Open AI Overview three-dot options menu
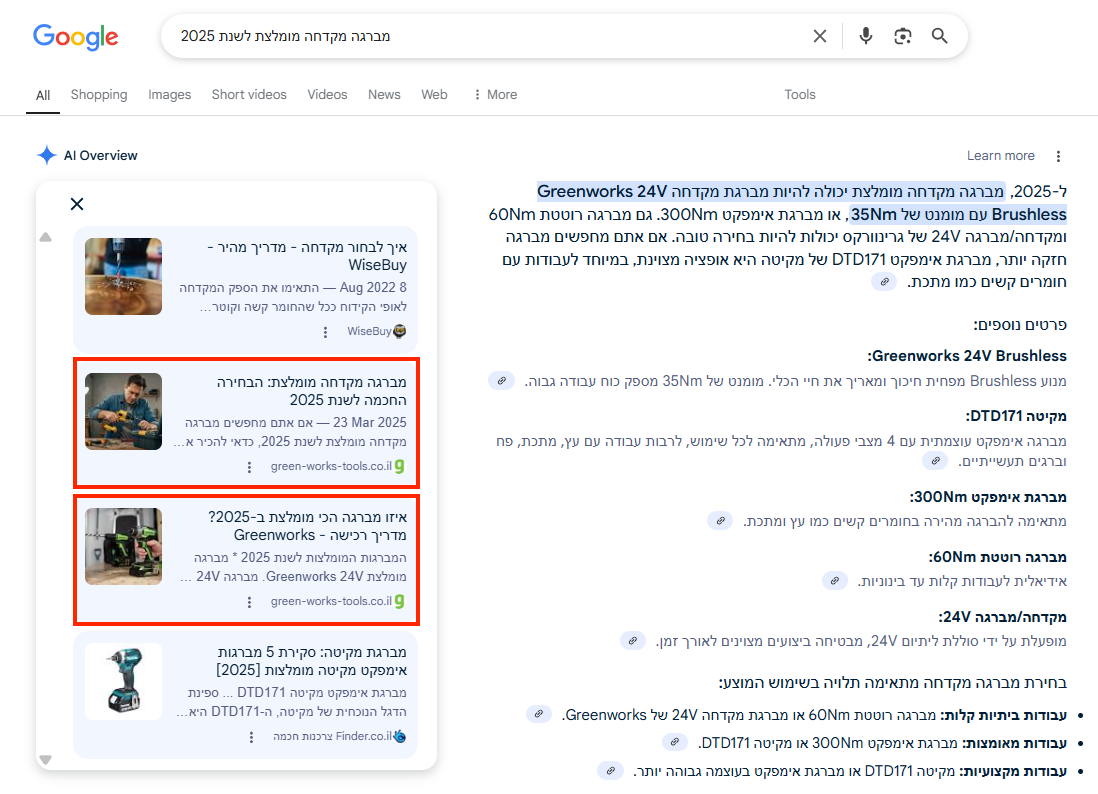The image size is (1098, 794). 1058,155
